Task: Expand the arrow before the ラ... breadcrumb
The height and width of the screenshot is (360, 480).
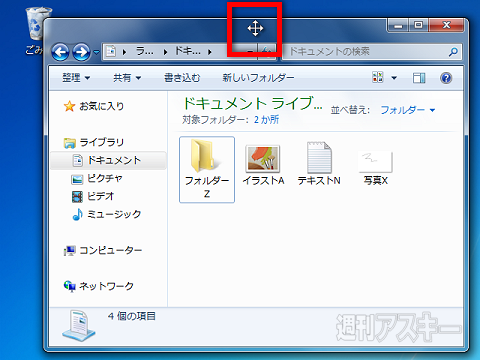Action: tap(124, 52)
